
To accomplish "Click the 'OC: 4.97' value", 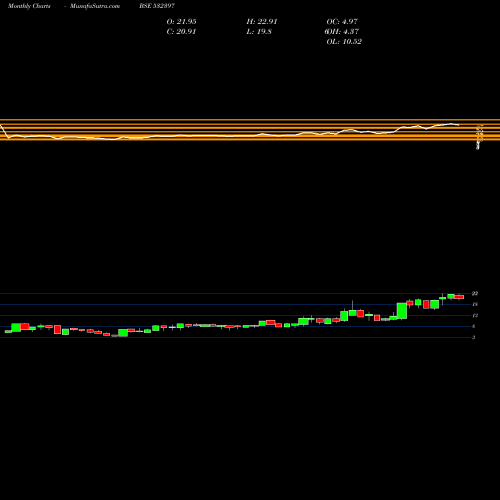I will pos(342,22).
